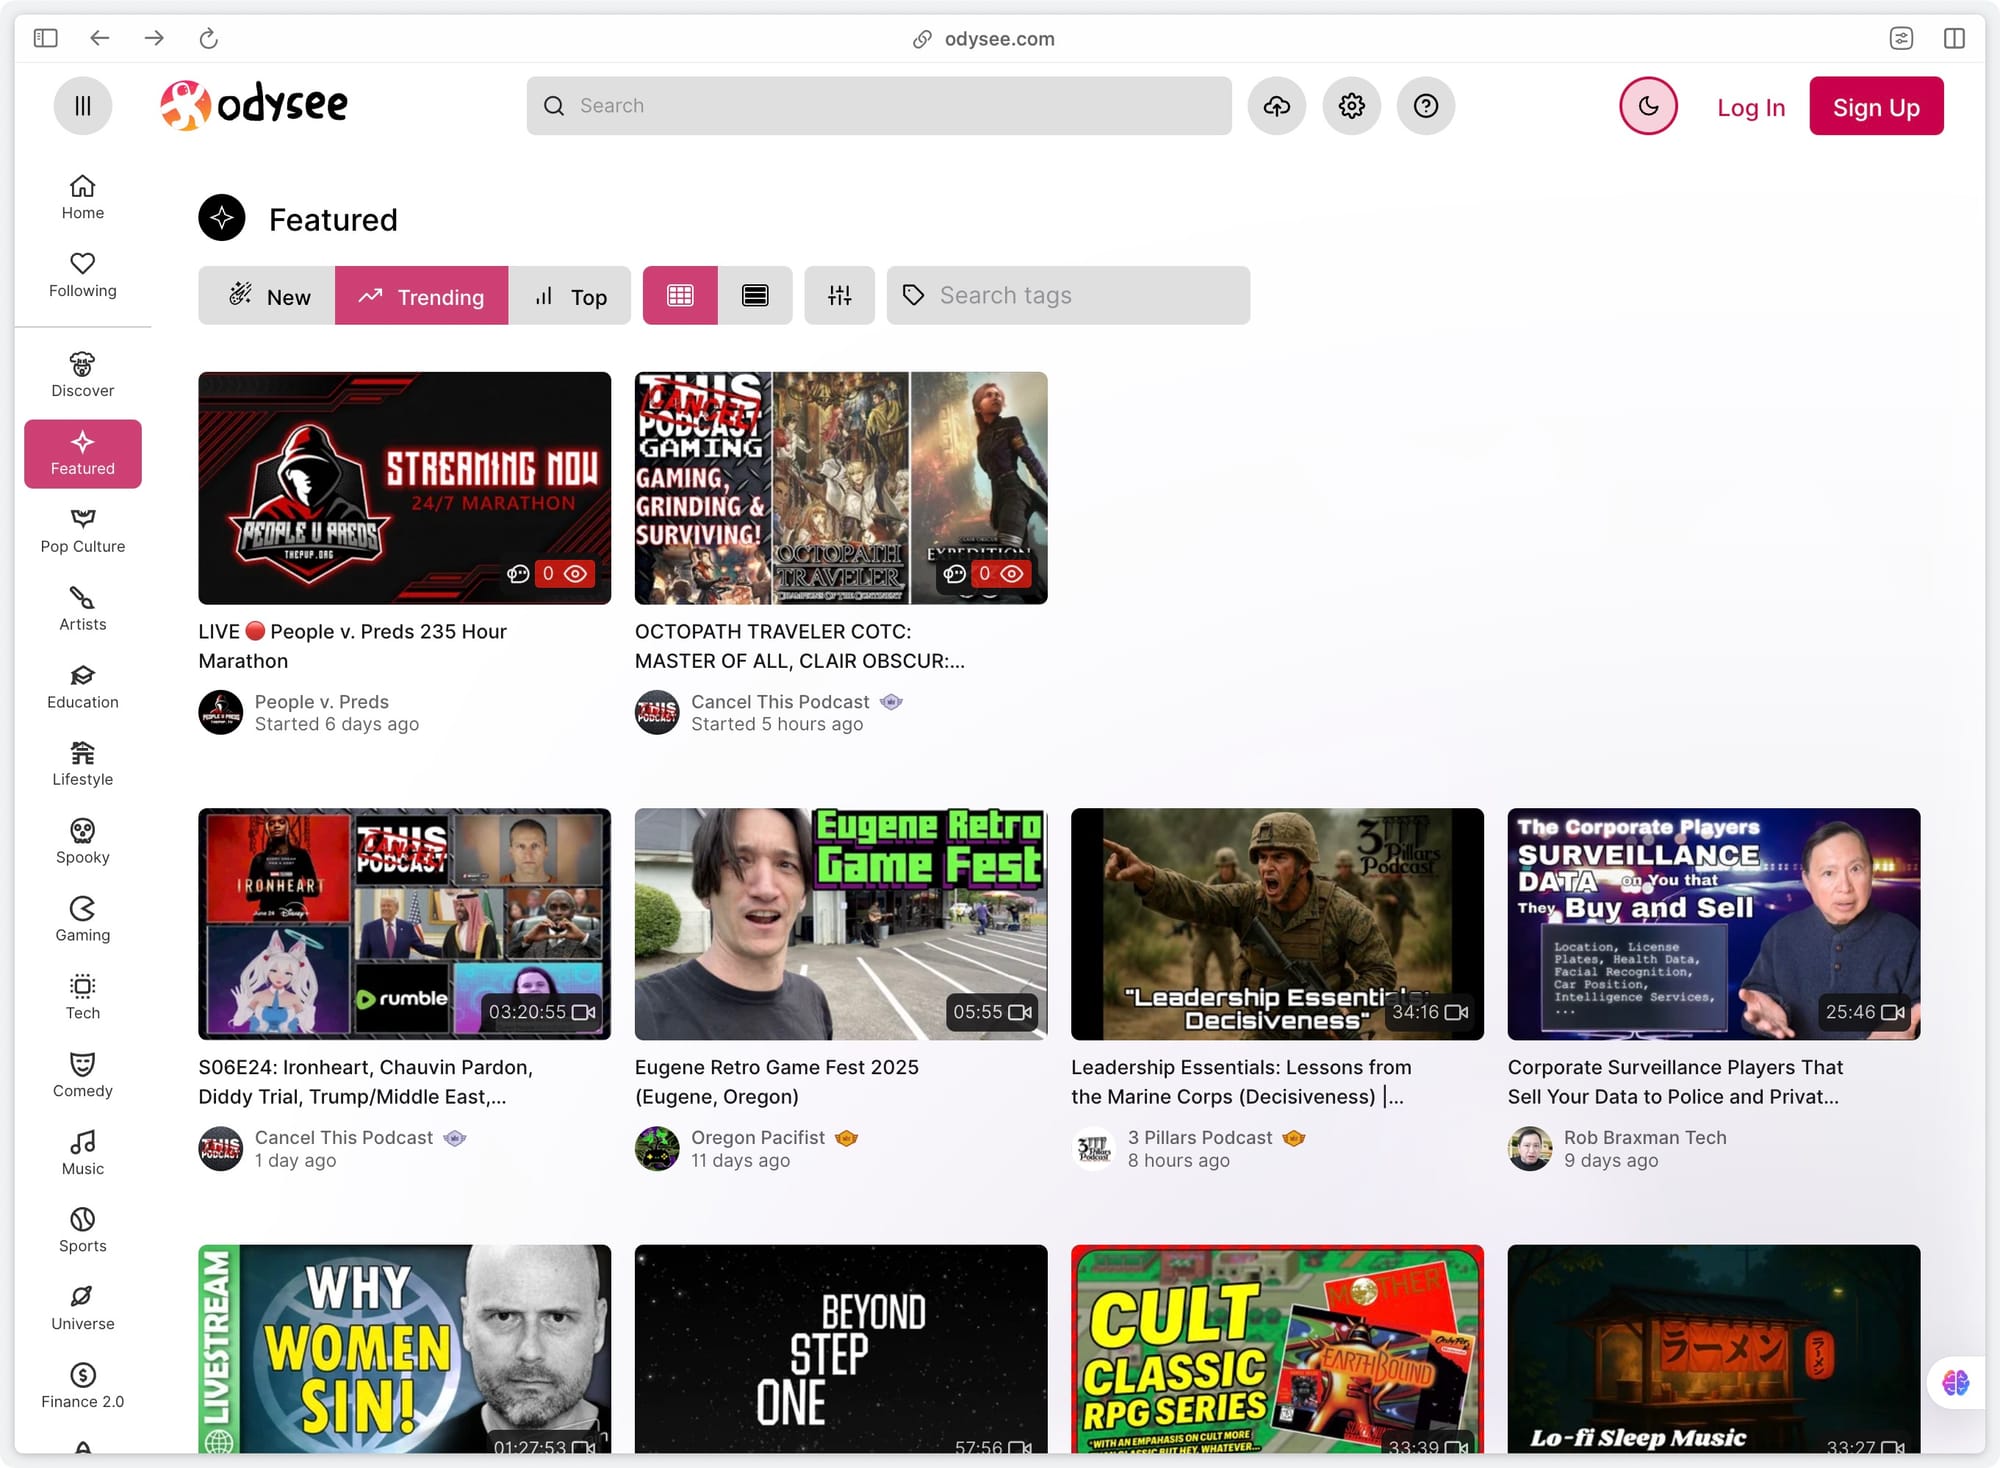Open the help question mark icon

pos(1425,106)
